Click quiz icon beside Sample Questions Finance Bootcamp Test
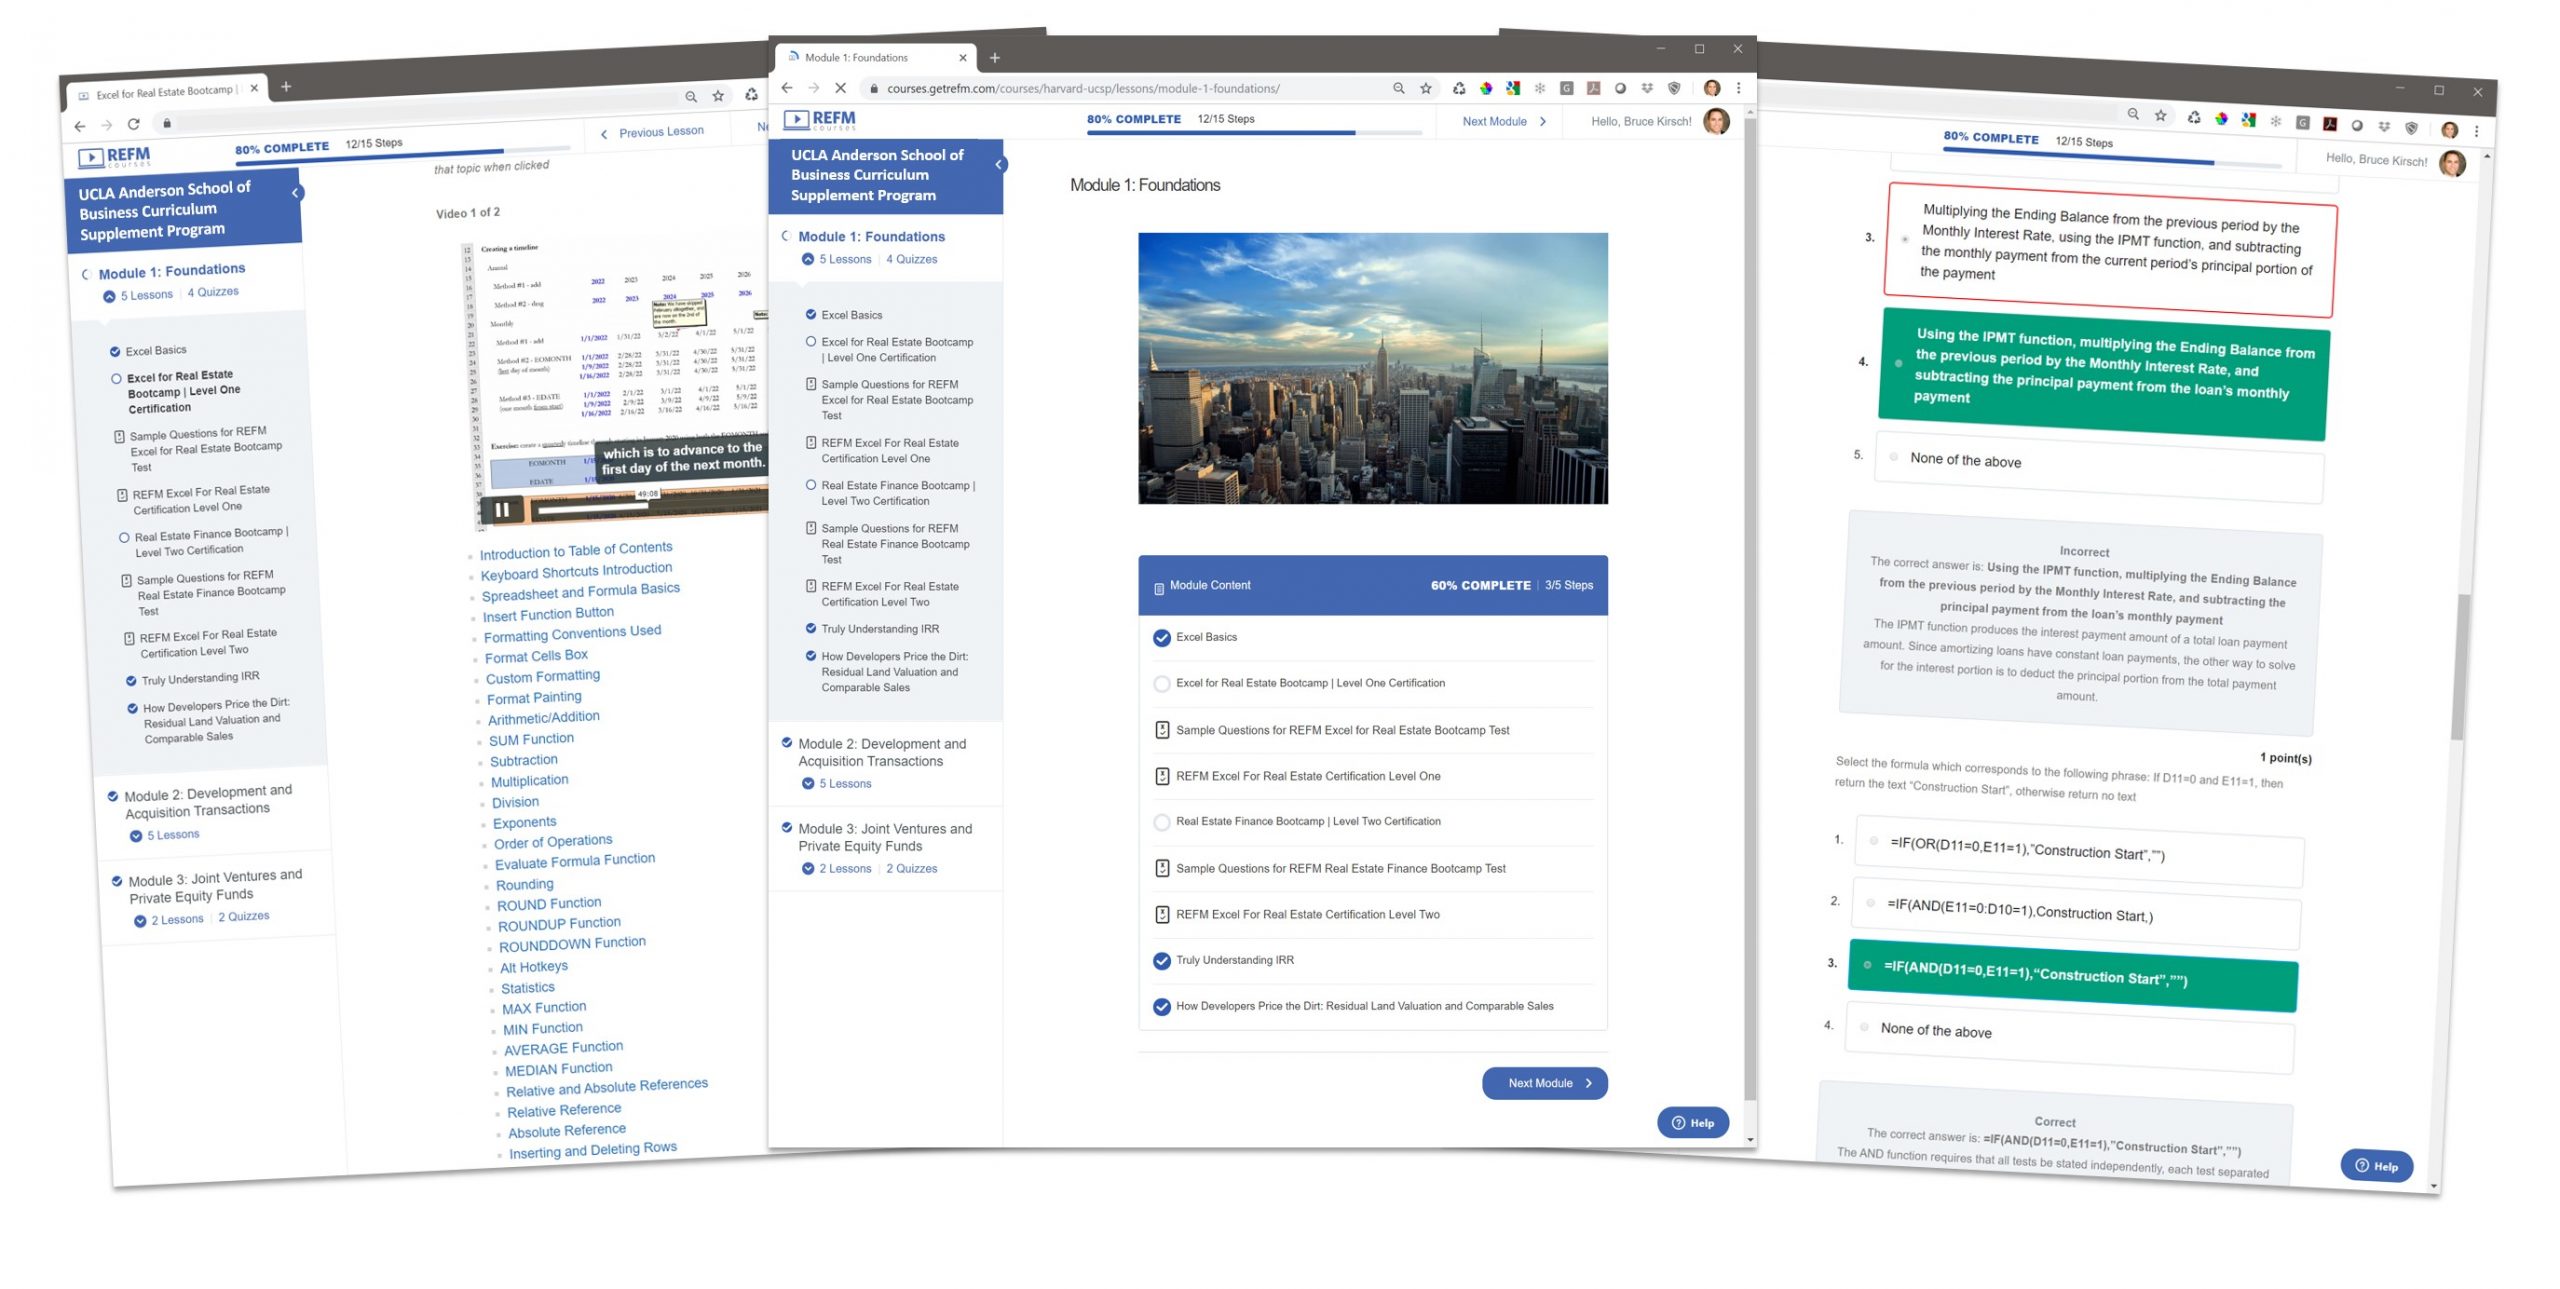The height and width of the screenshot is (1289, 2560). tap(1161, 868)
